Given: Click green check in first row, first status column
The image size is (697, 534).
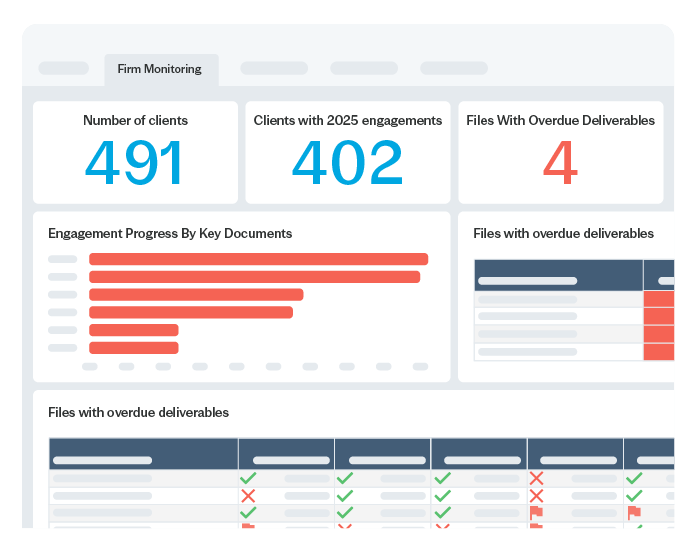Looking at the screenshot, I should coord(248,478).
